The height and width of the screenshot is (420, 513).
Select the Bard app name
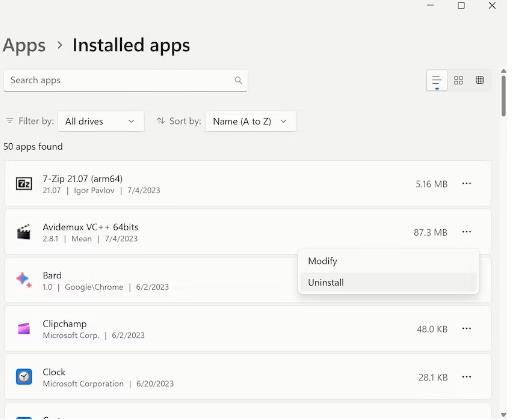[x=52, y=276]
